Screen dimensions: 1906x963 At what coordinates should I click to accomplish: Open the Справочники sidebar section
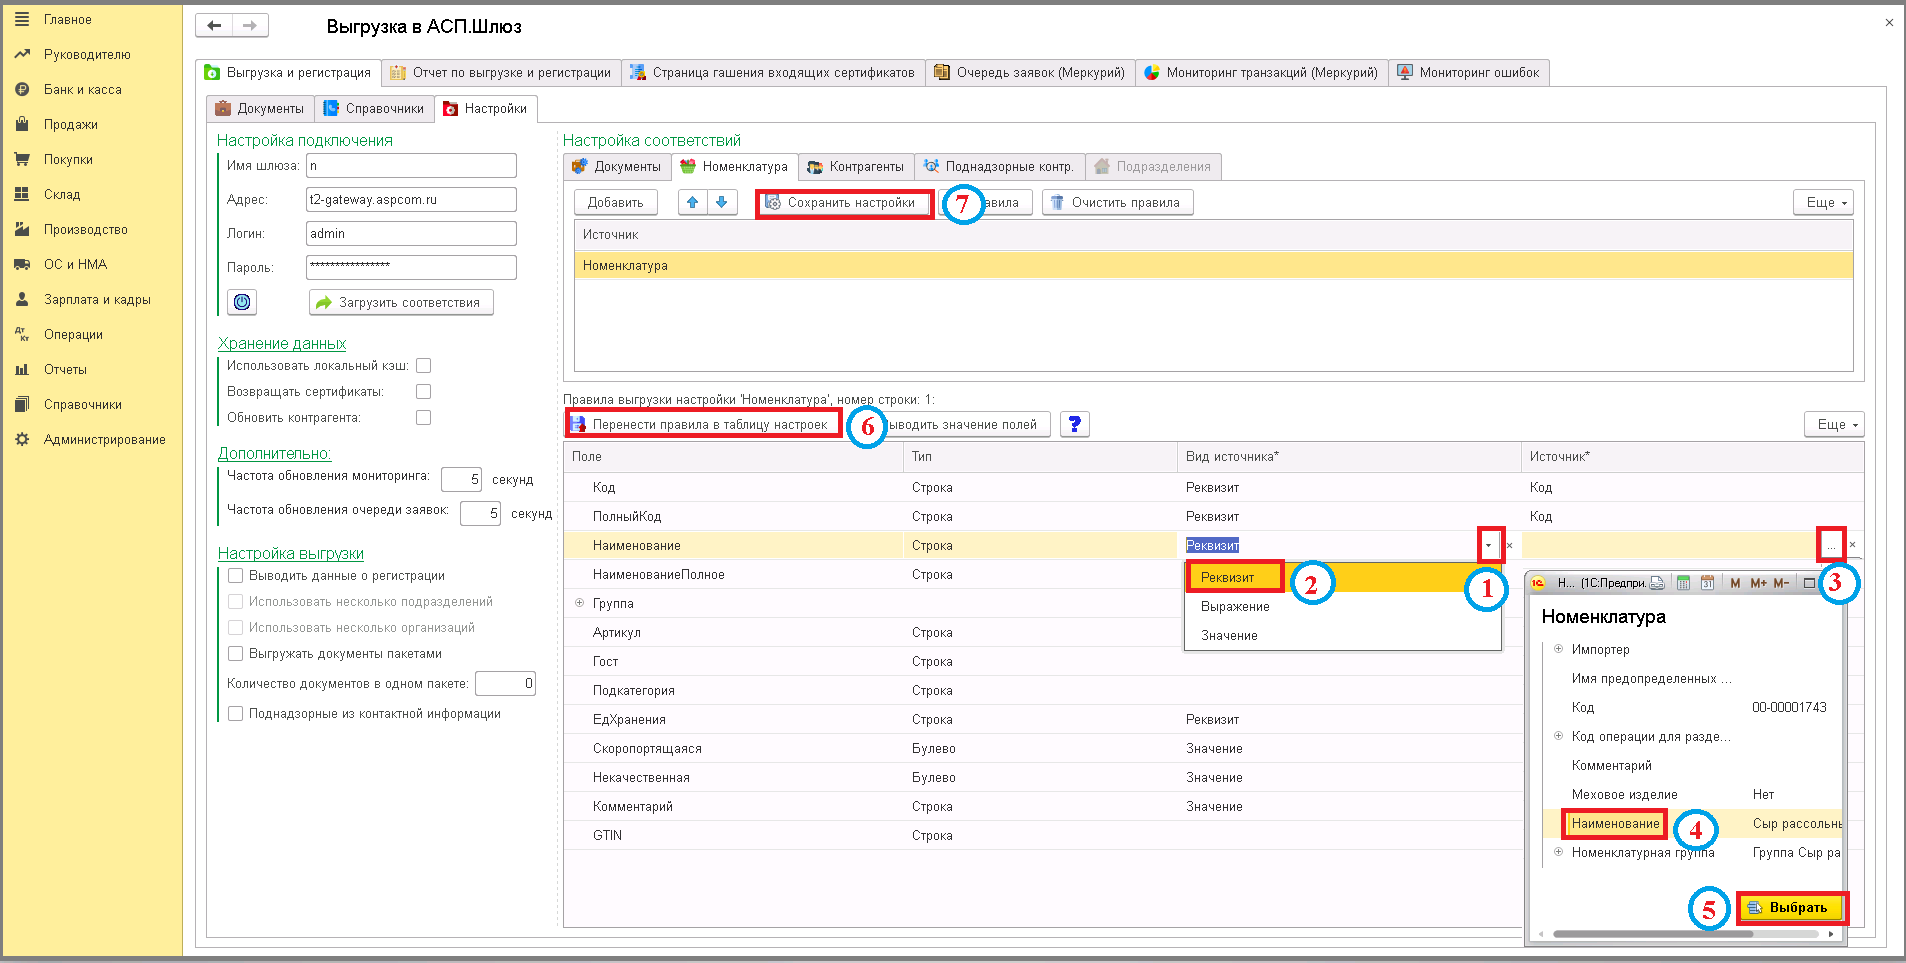[x=82, y=404]
